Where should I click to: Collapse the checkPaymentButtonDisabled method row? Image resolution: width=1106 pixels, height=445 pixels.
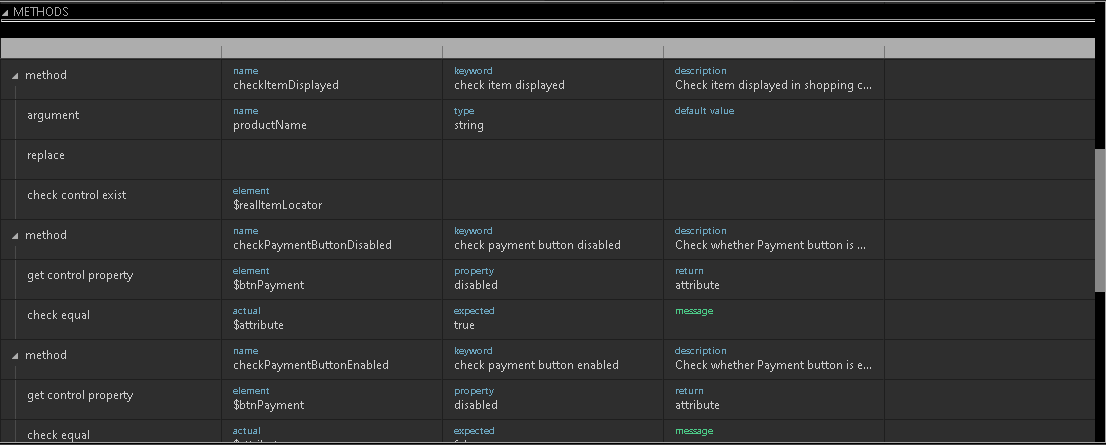pos(15,236)
